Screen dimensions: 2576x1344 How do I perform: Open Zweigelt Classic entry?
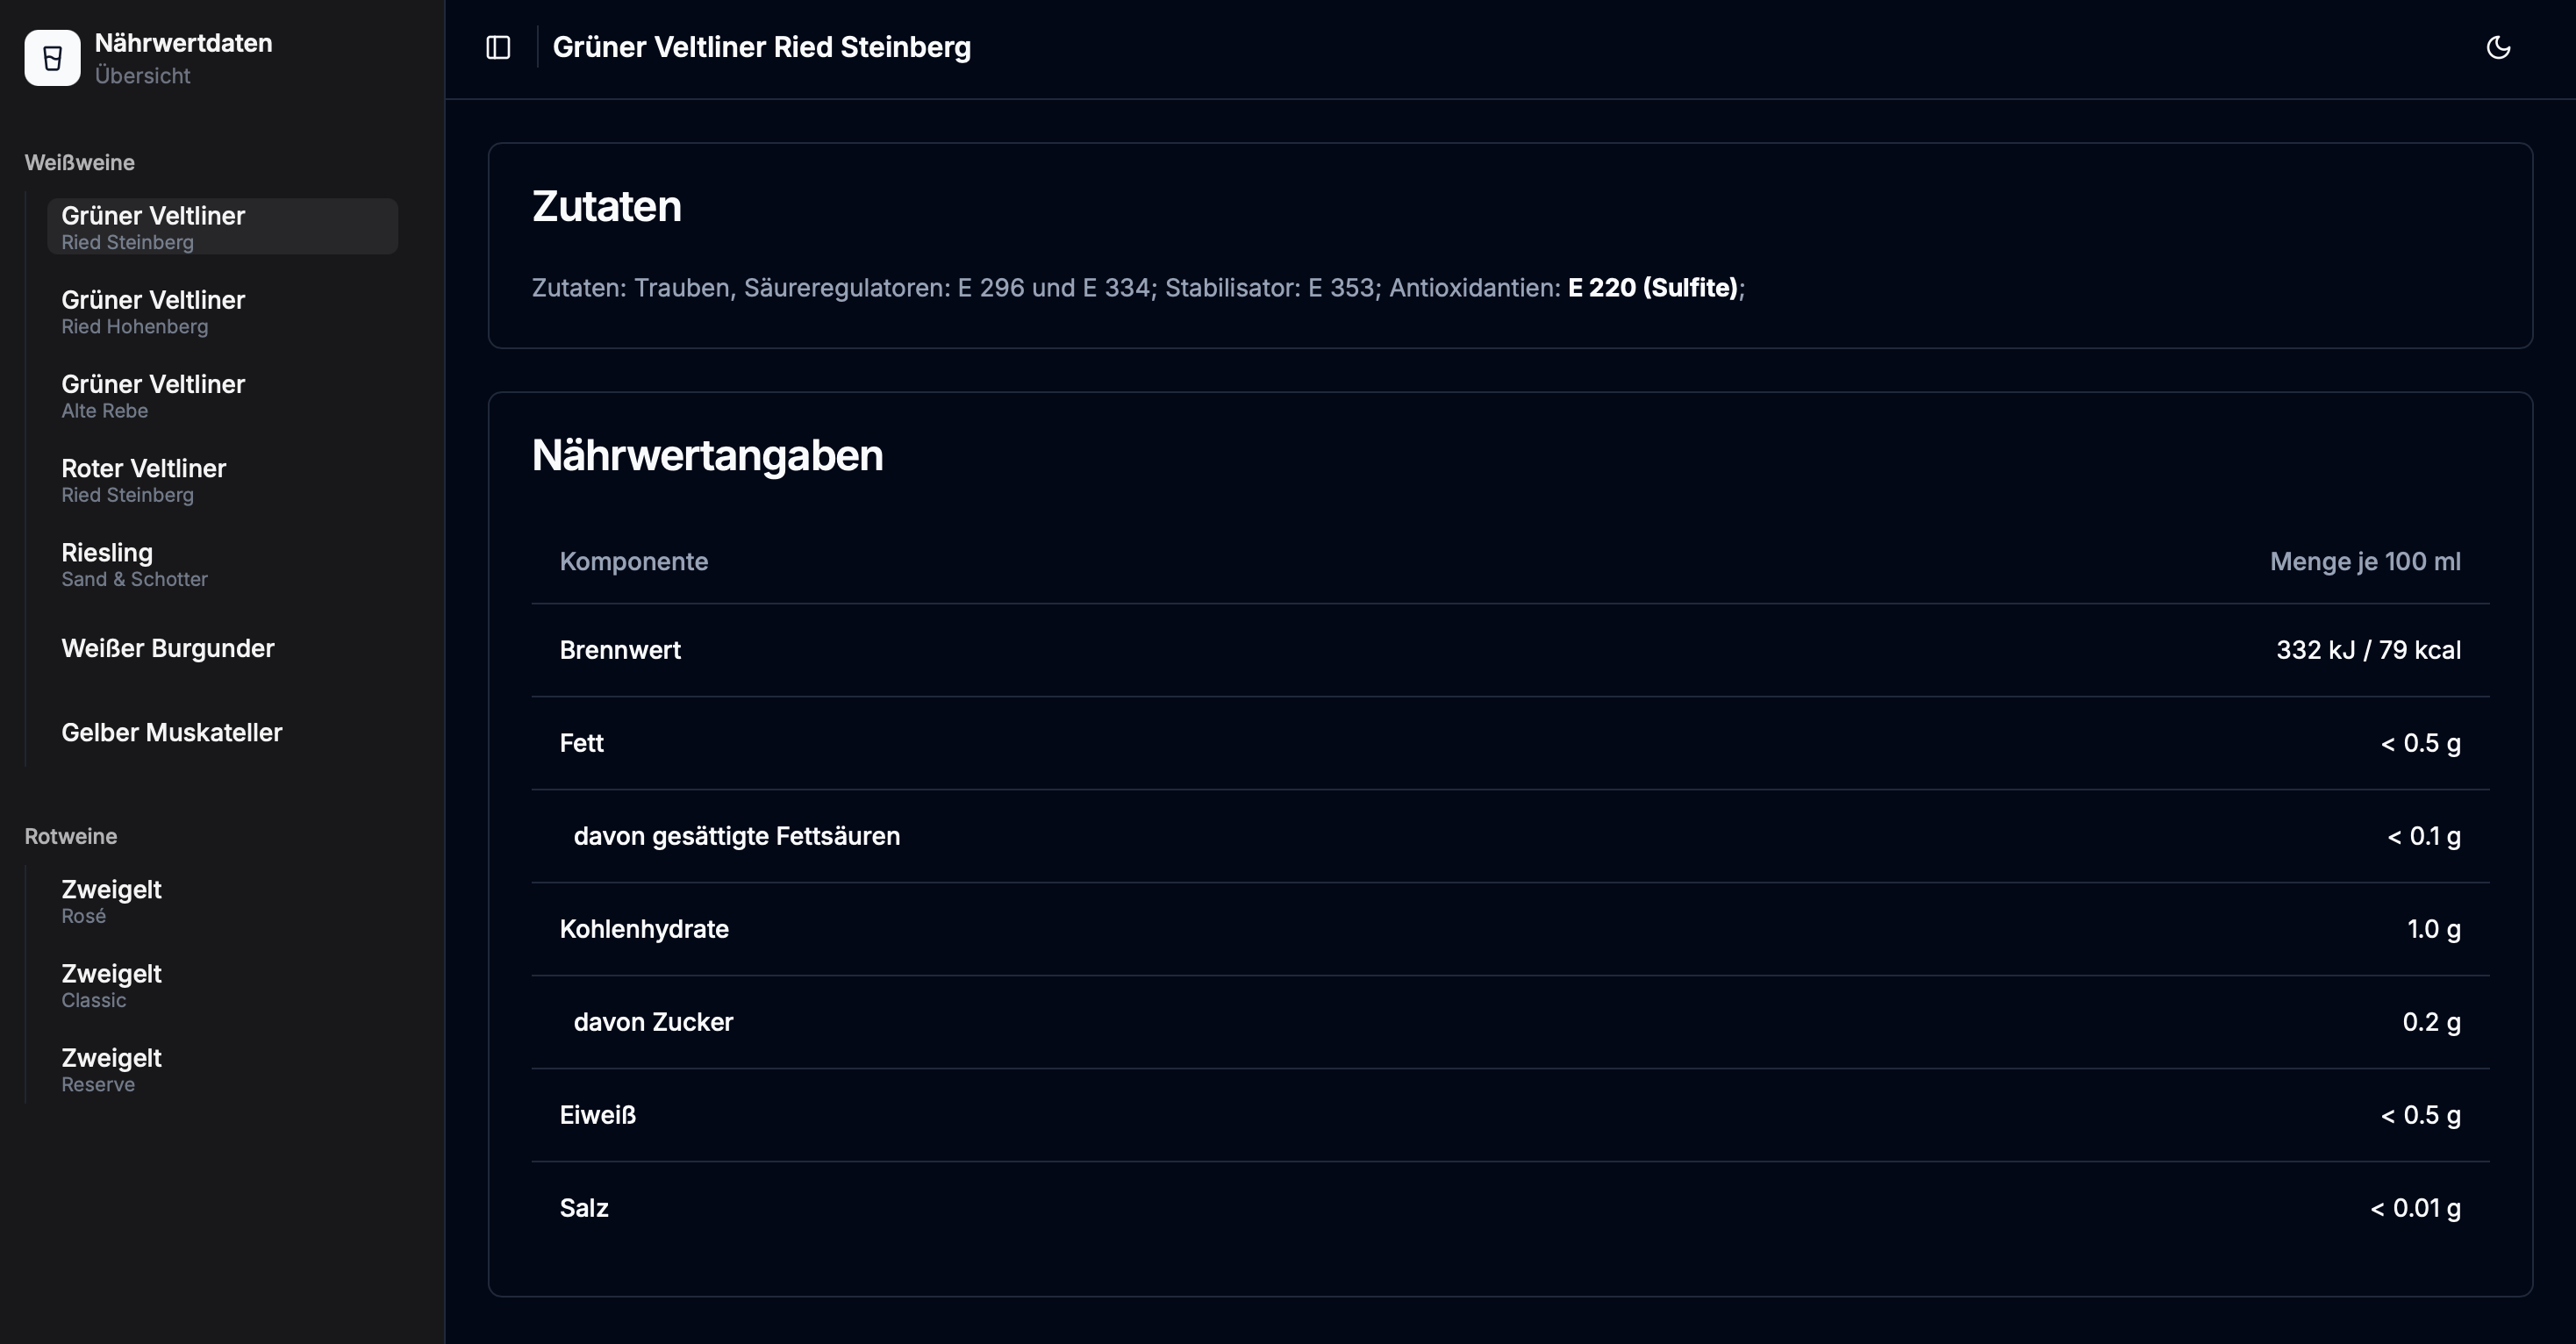pos(222,984)
